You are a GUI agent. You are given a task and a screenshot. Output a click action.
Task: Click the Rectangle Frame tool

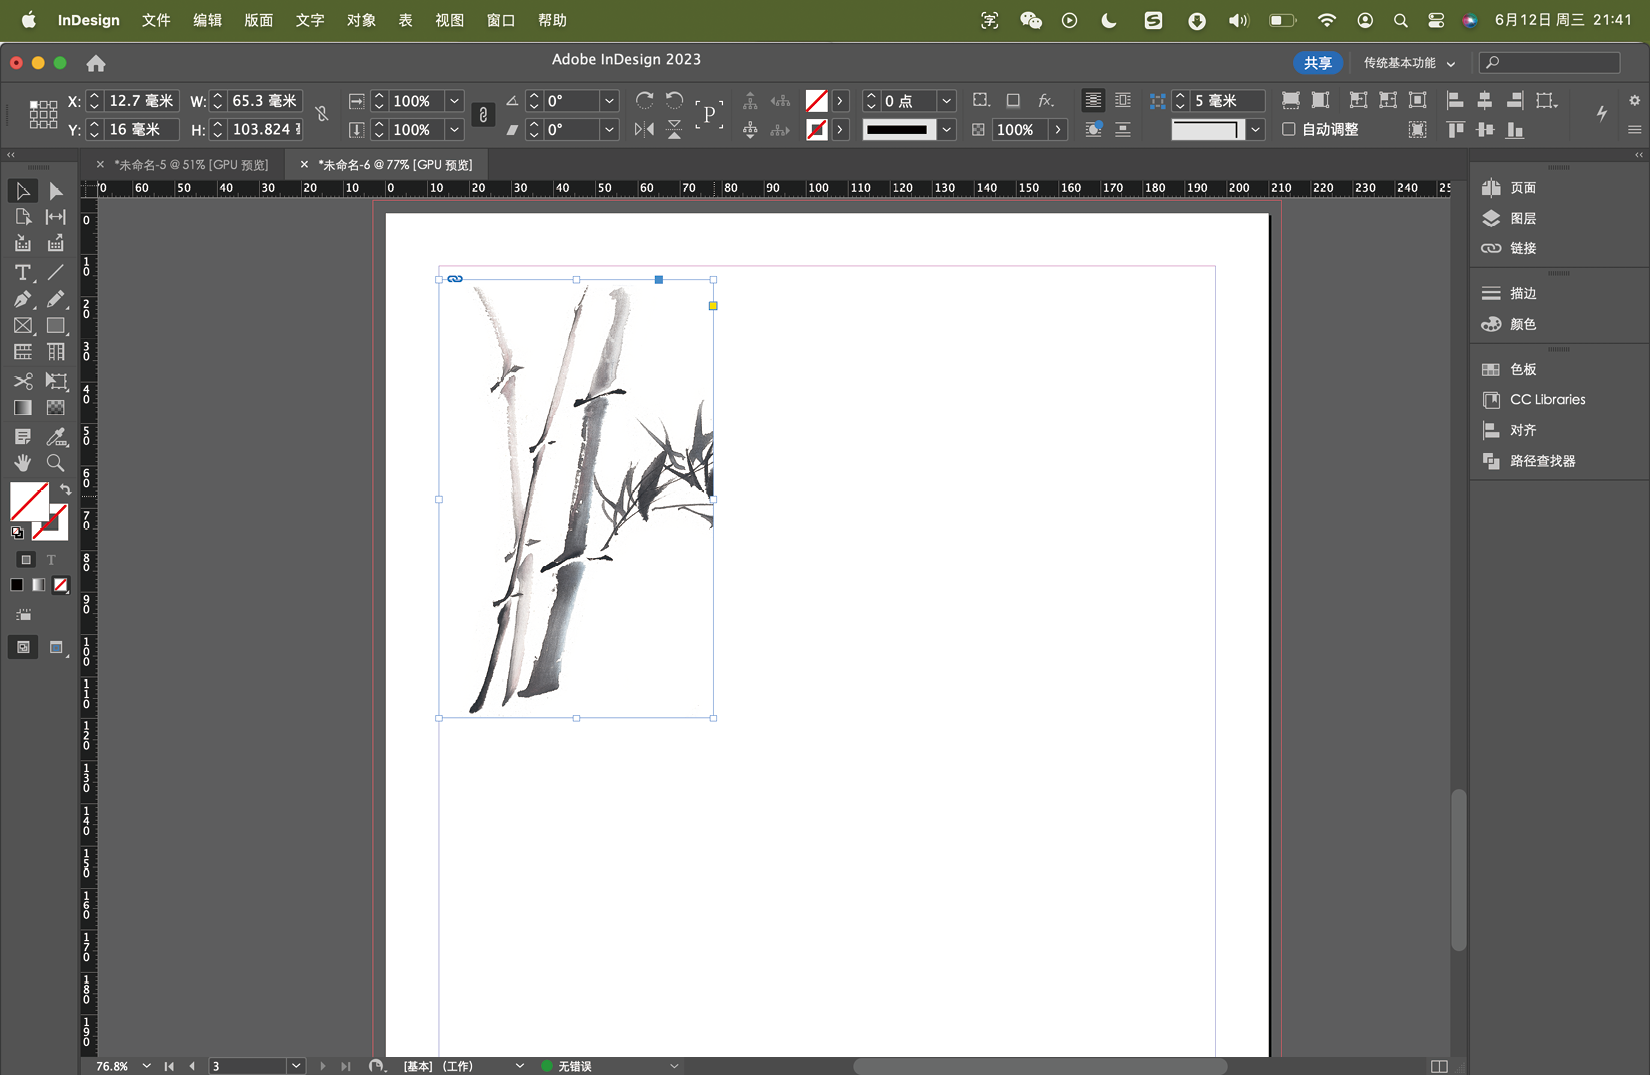click(22, 326)
